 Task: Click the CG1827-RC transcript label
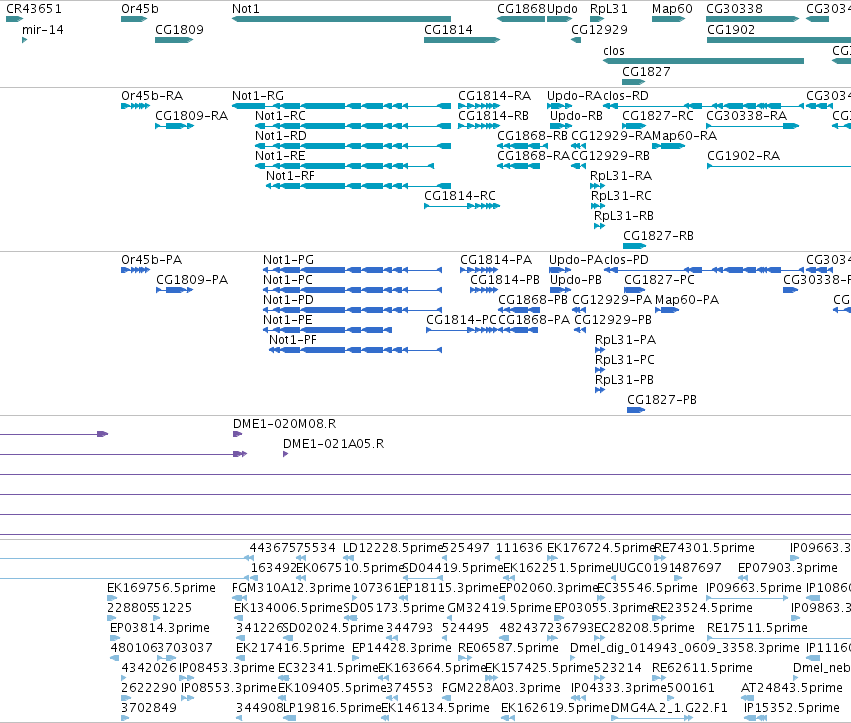click(x=658, y=116)
